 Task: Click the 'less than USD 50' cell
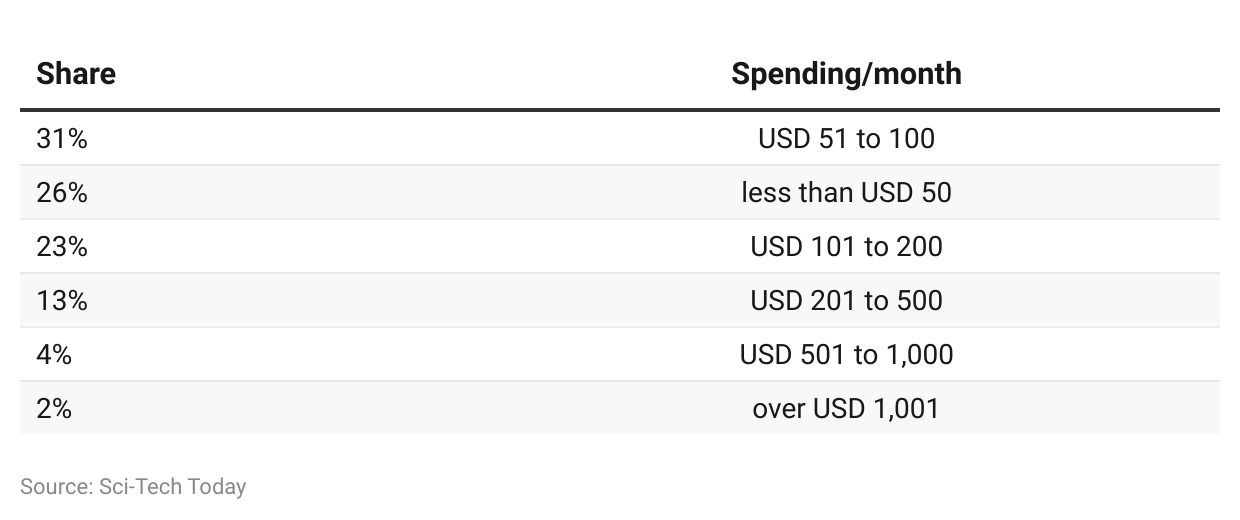(x=846, y=193)
